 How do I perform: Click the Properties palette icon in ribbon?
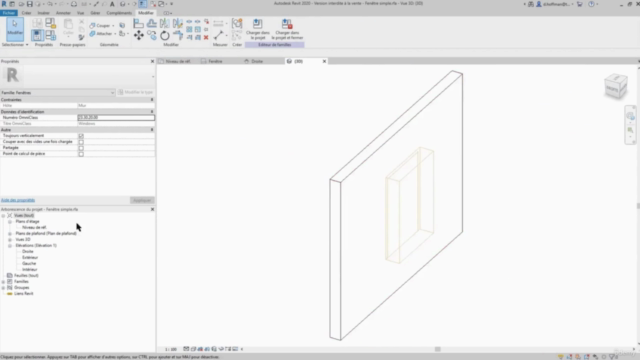37,35
